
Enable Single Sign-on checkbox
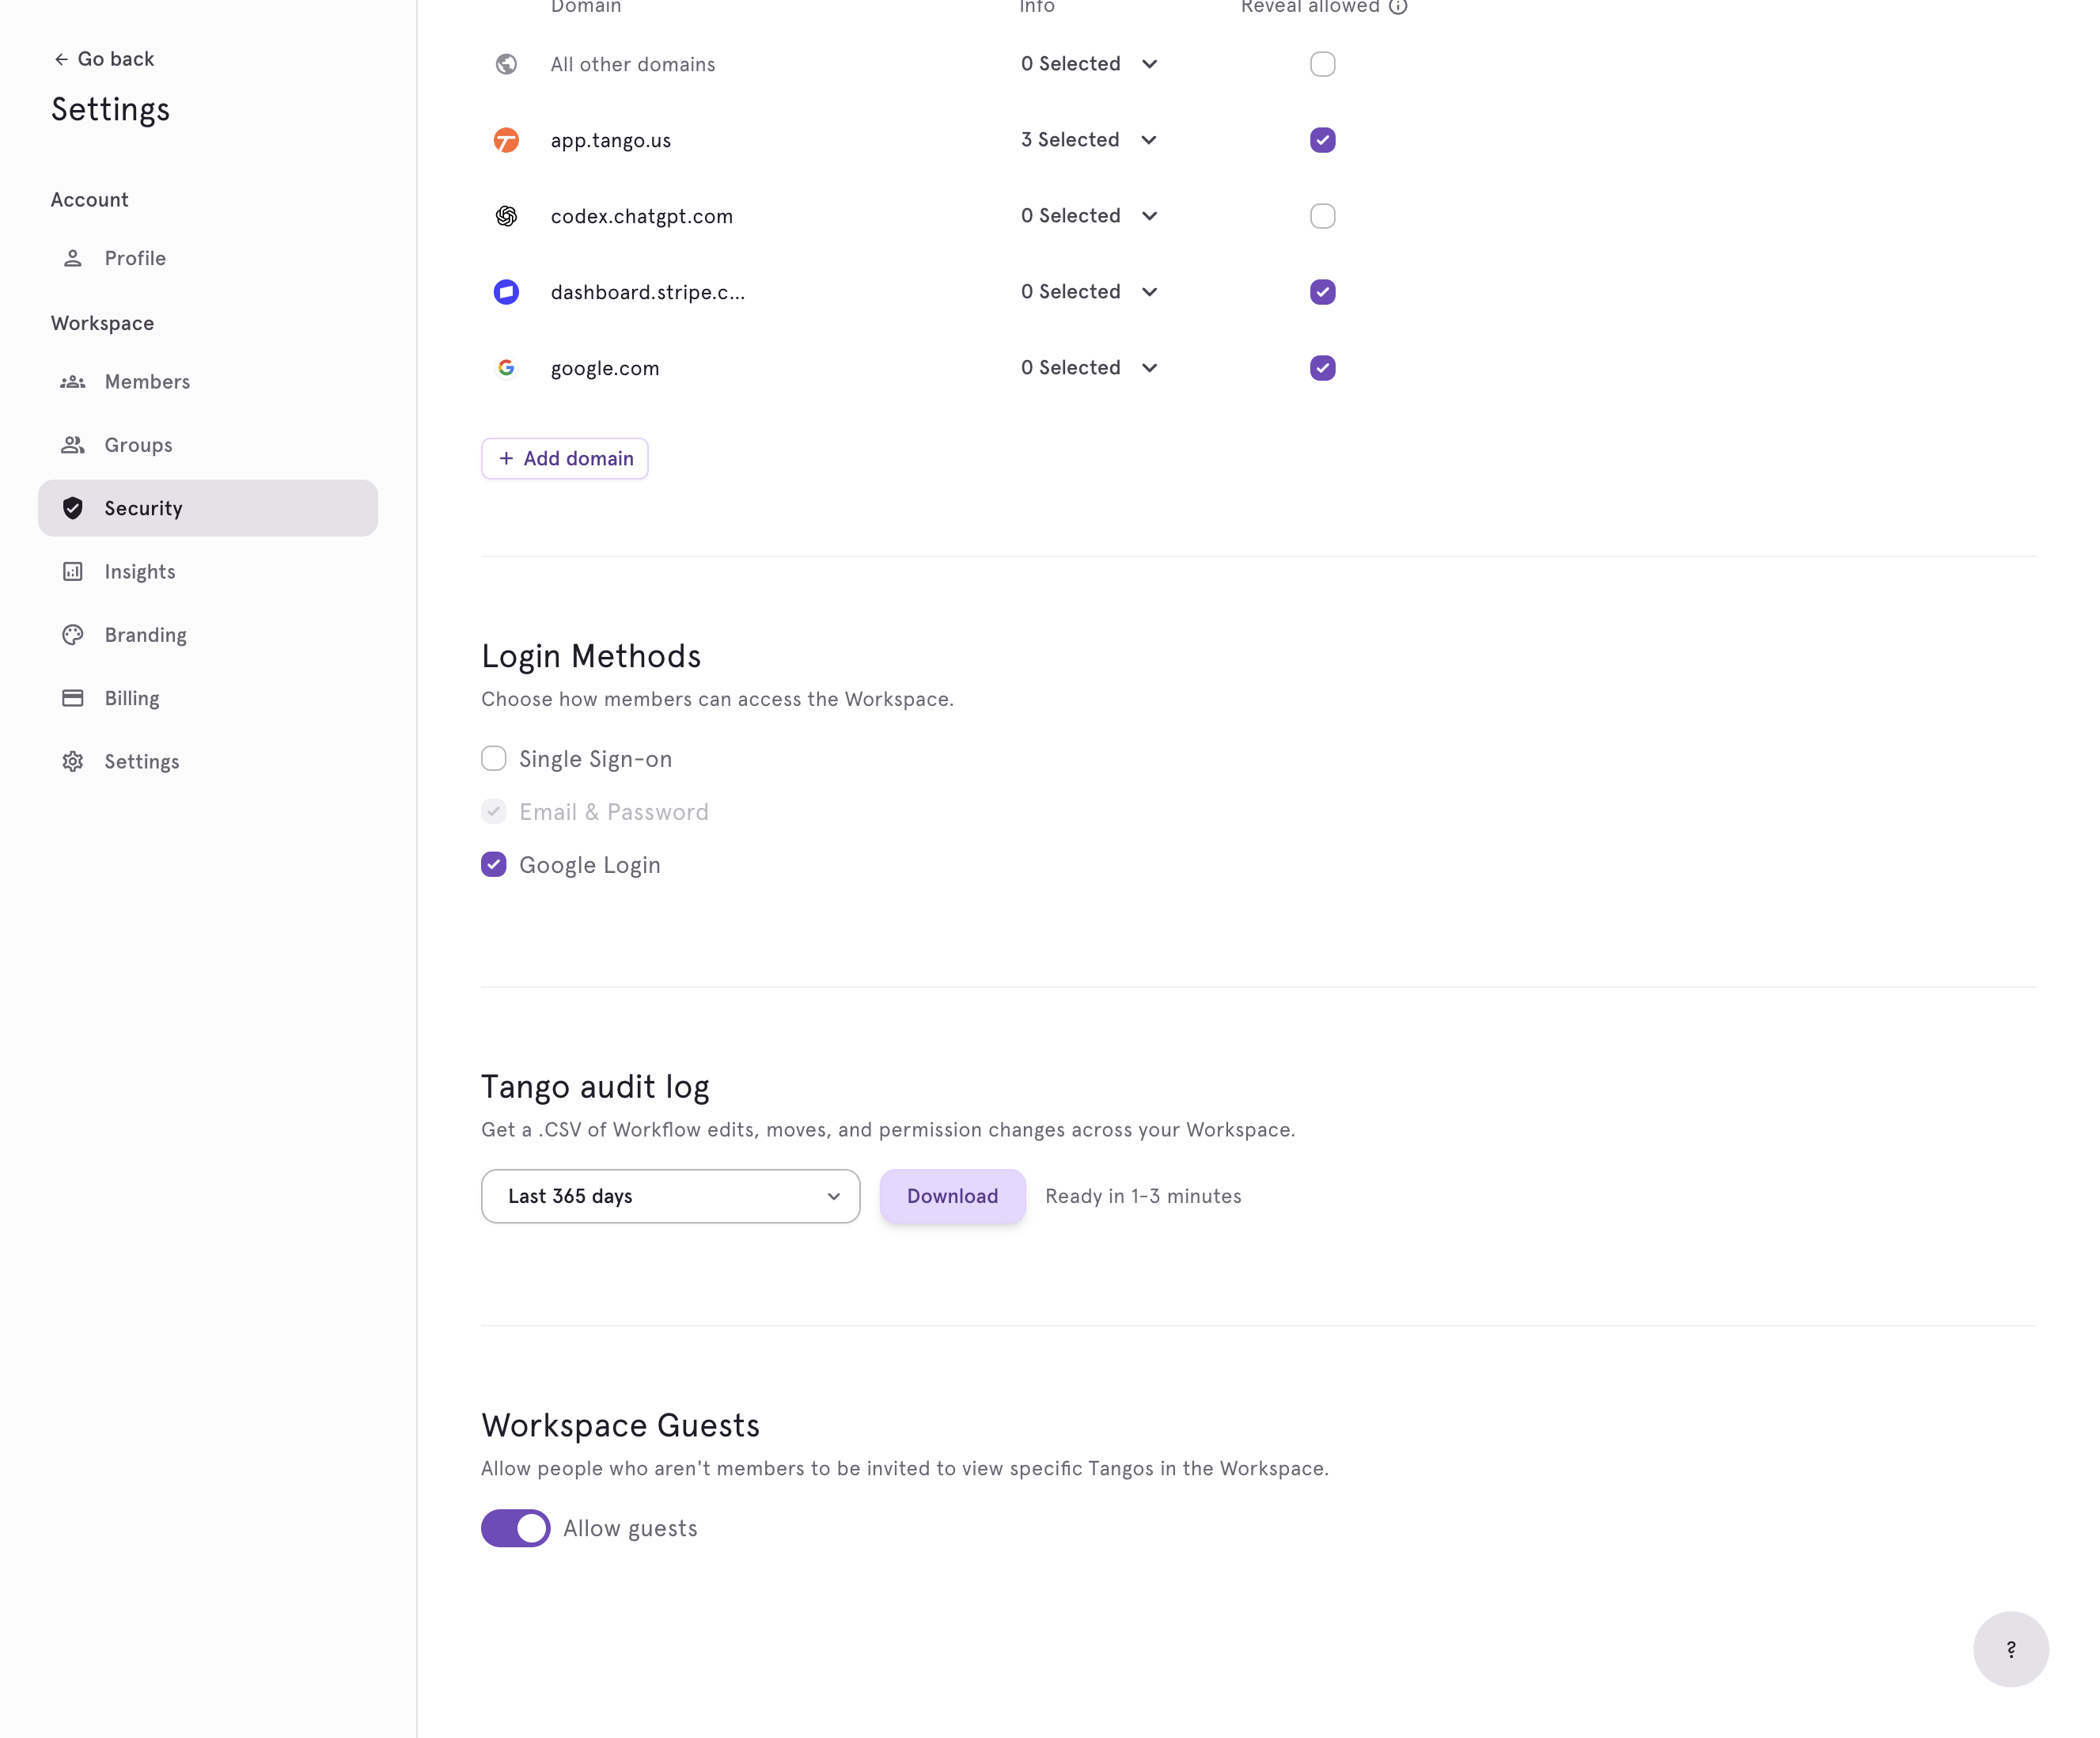[494, 758]
